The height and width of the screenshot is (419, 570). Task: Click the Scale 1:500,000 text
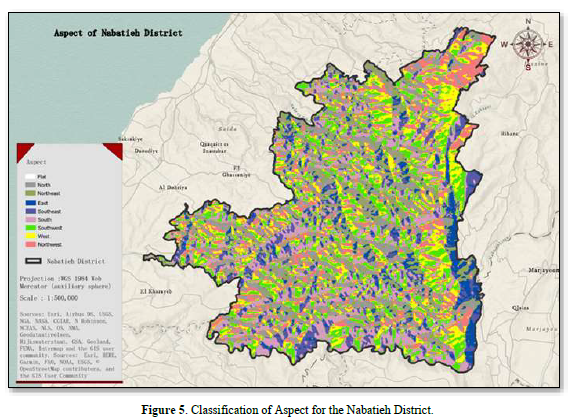pyautogui.click(x=49, y=298)
